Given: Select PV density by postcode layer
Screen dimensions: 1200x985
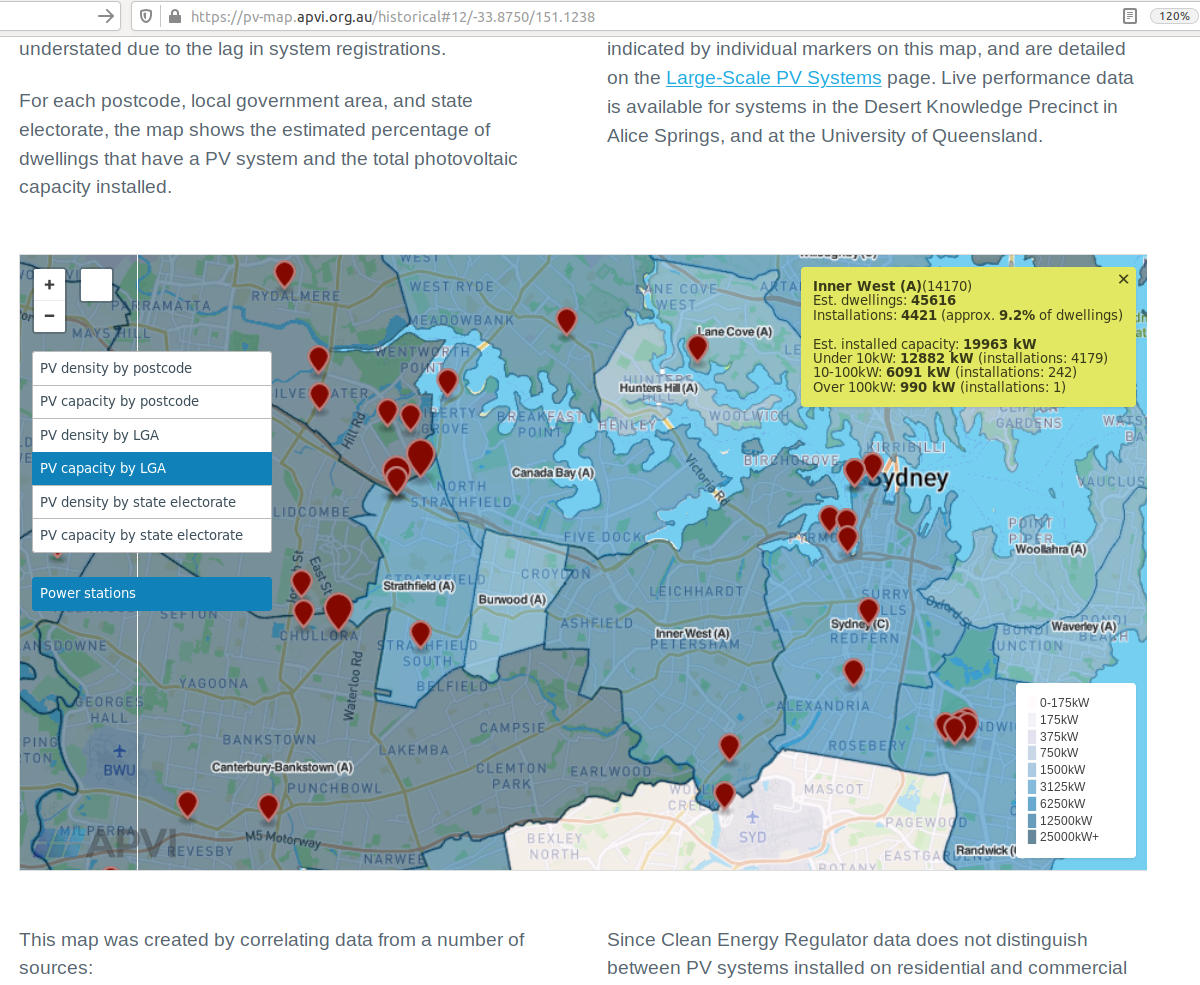Looking at the screenshot, I should tap(151, 368).
